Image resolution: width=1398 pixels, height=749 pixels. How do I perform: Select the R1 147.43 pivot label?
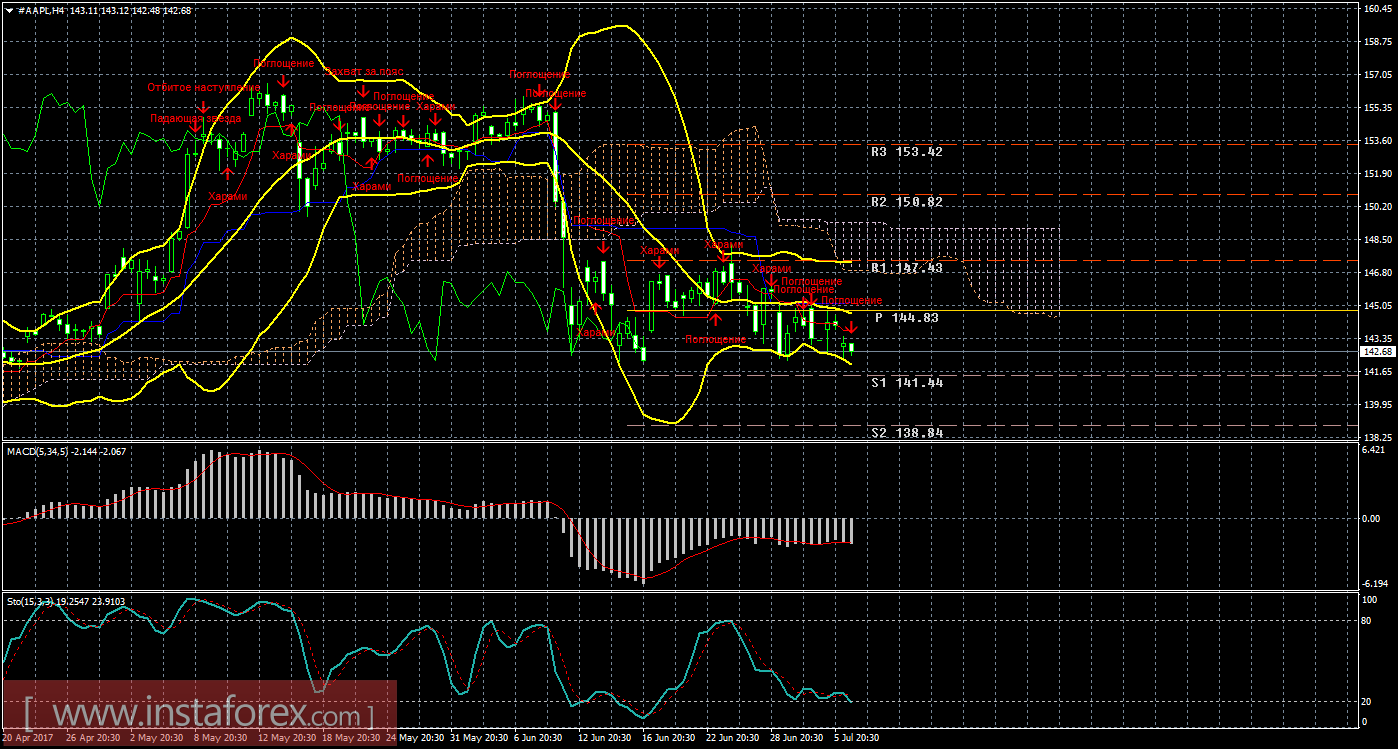906,268
